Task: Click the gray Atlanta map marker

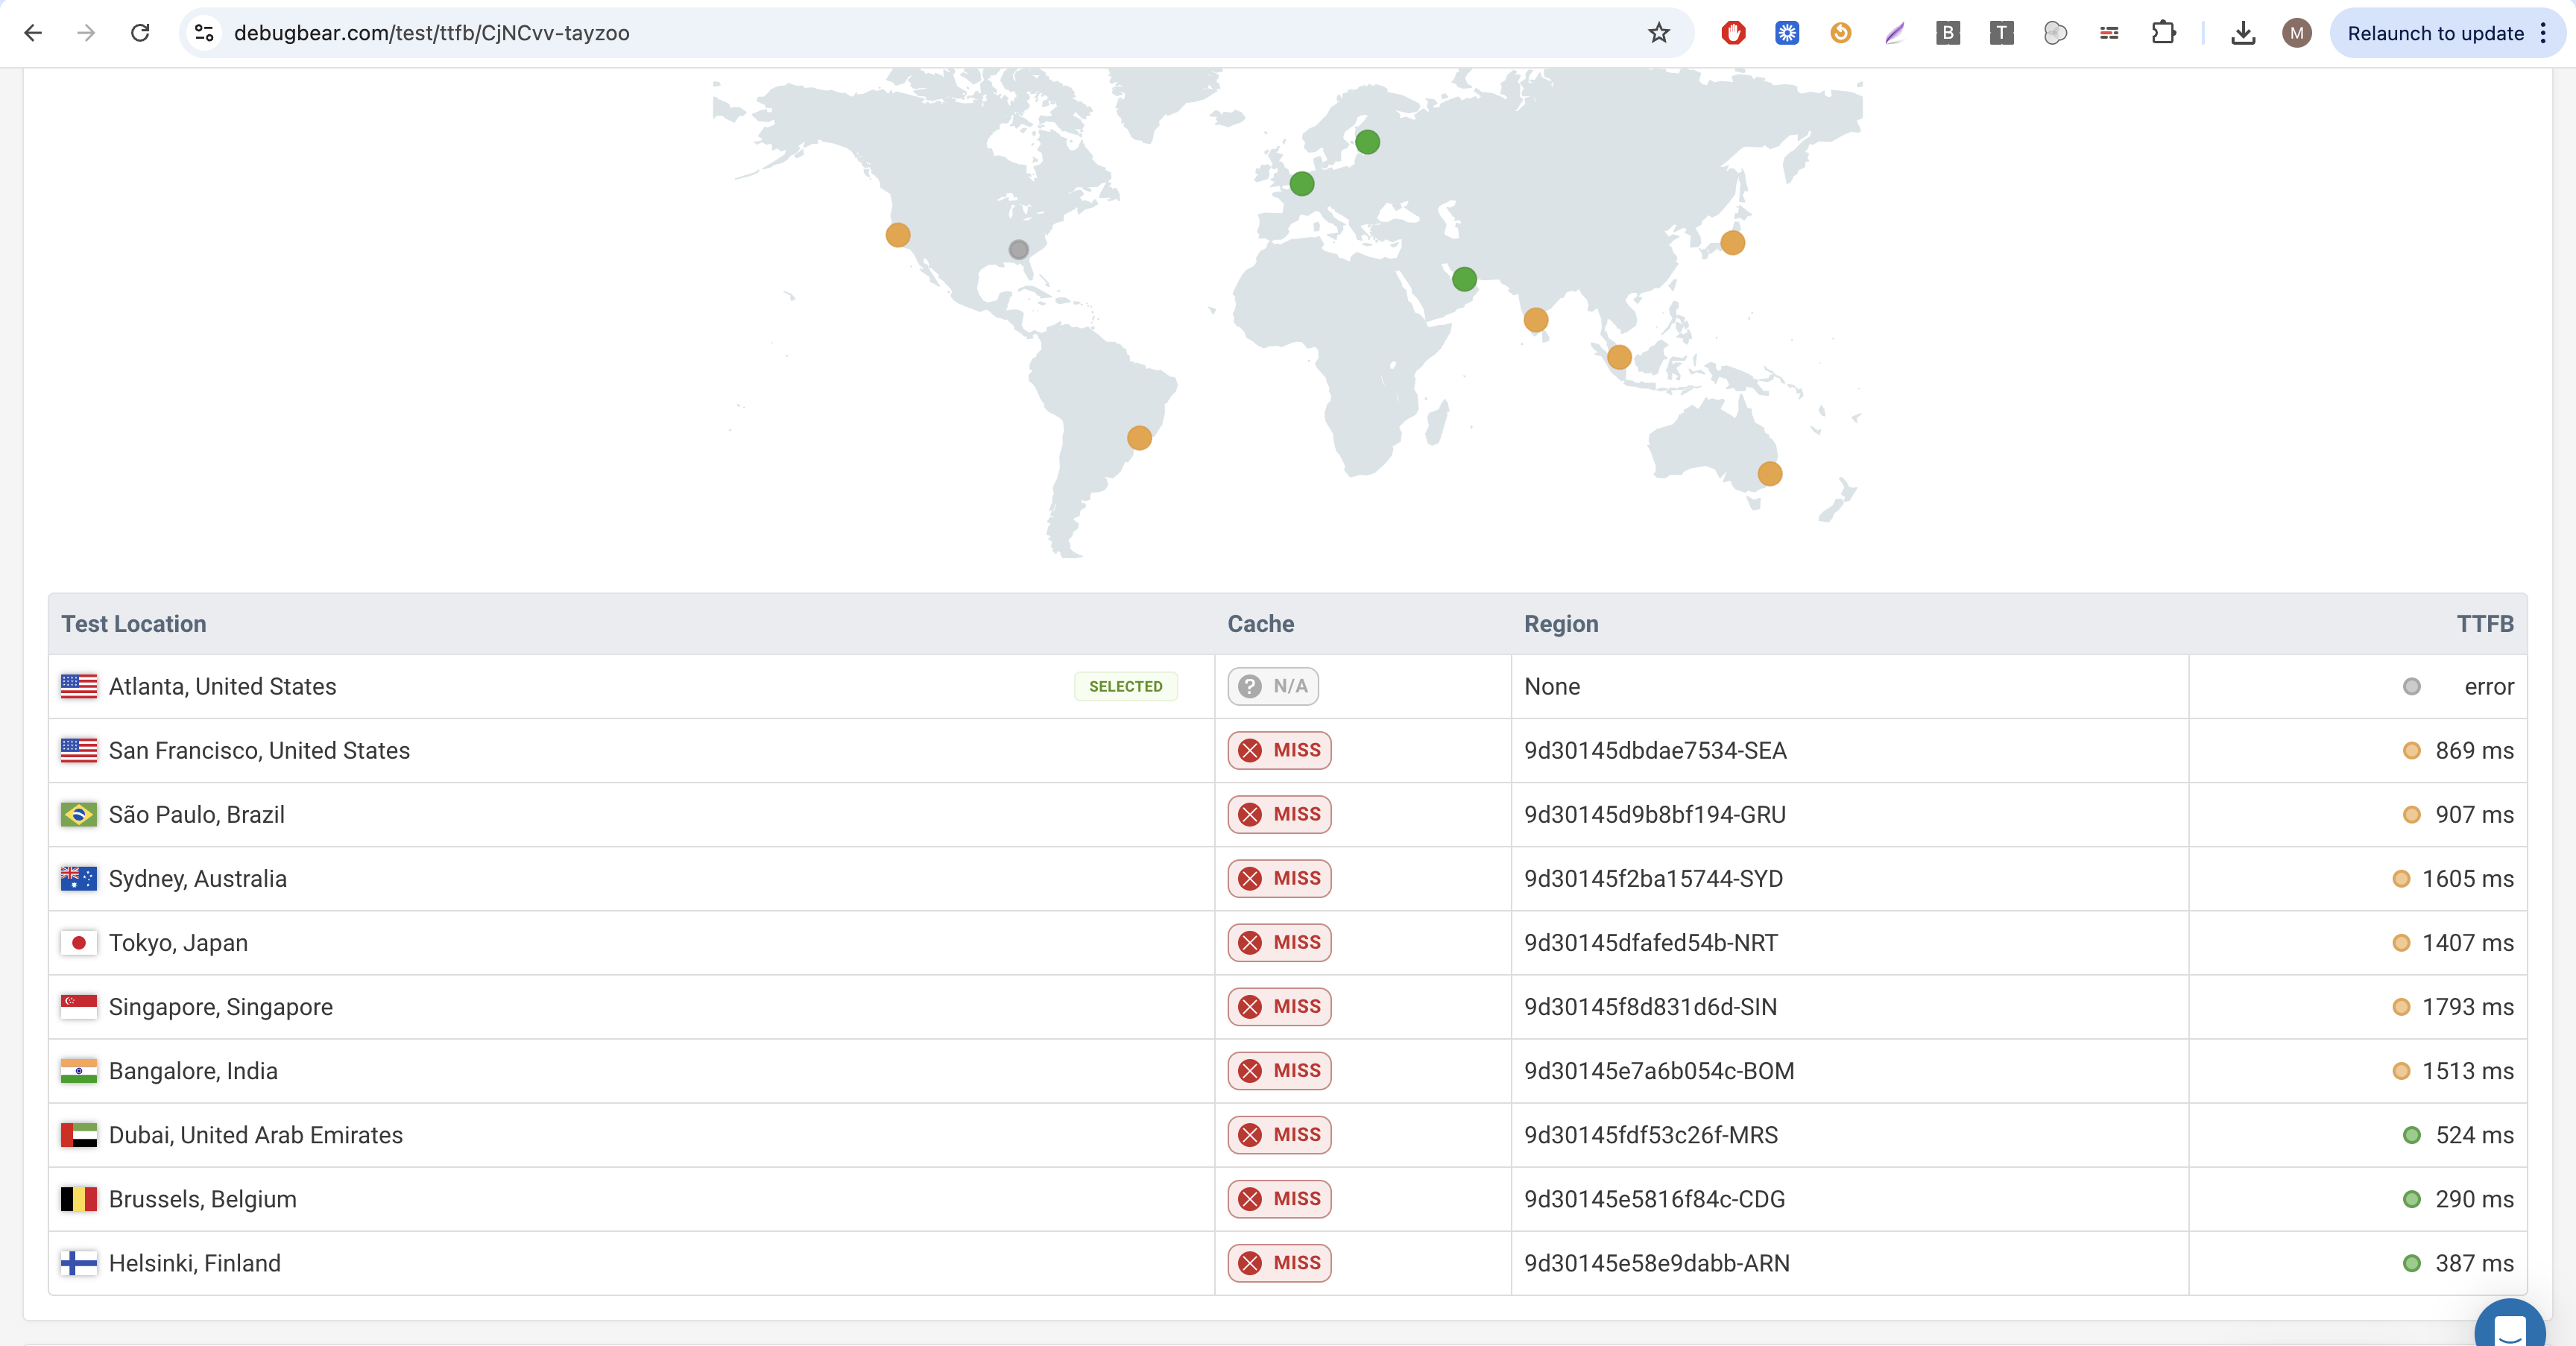Action: point(1018,250)
